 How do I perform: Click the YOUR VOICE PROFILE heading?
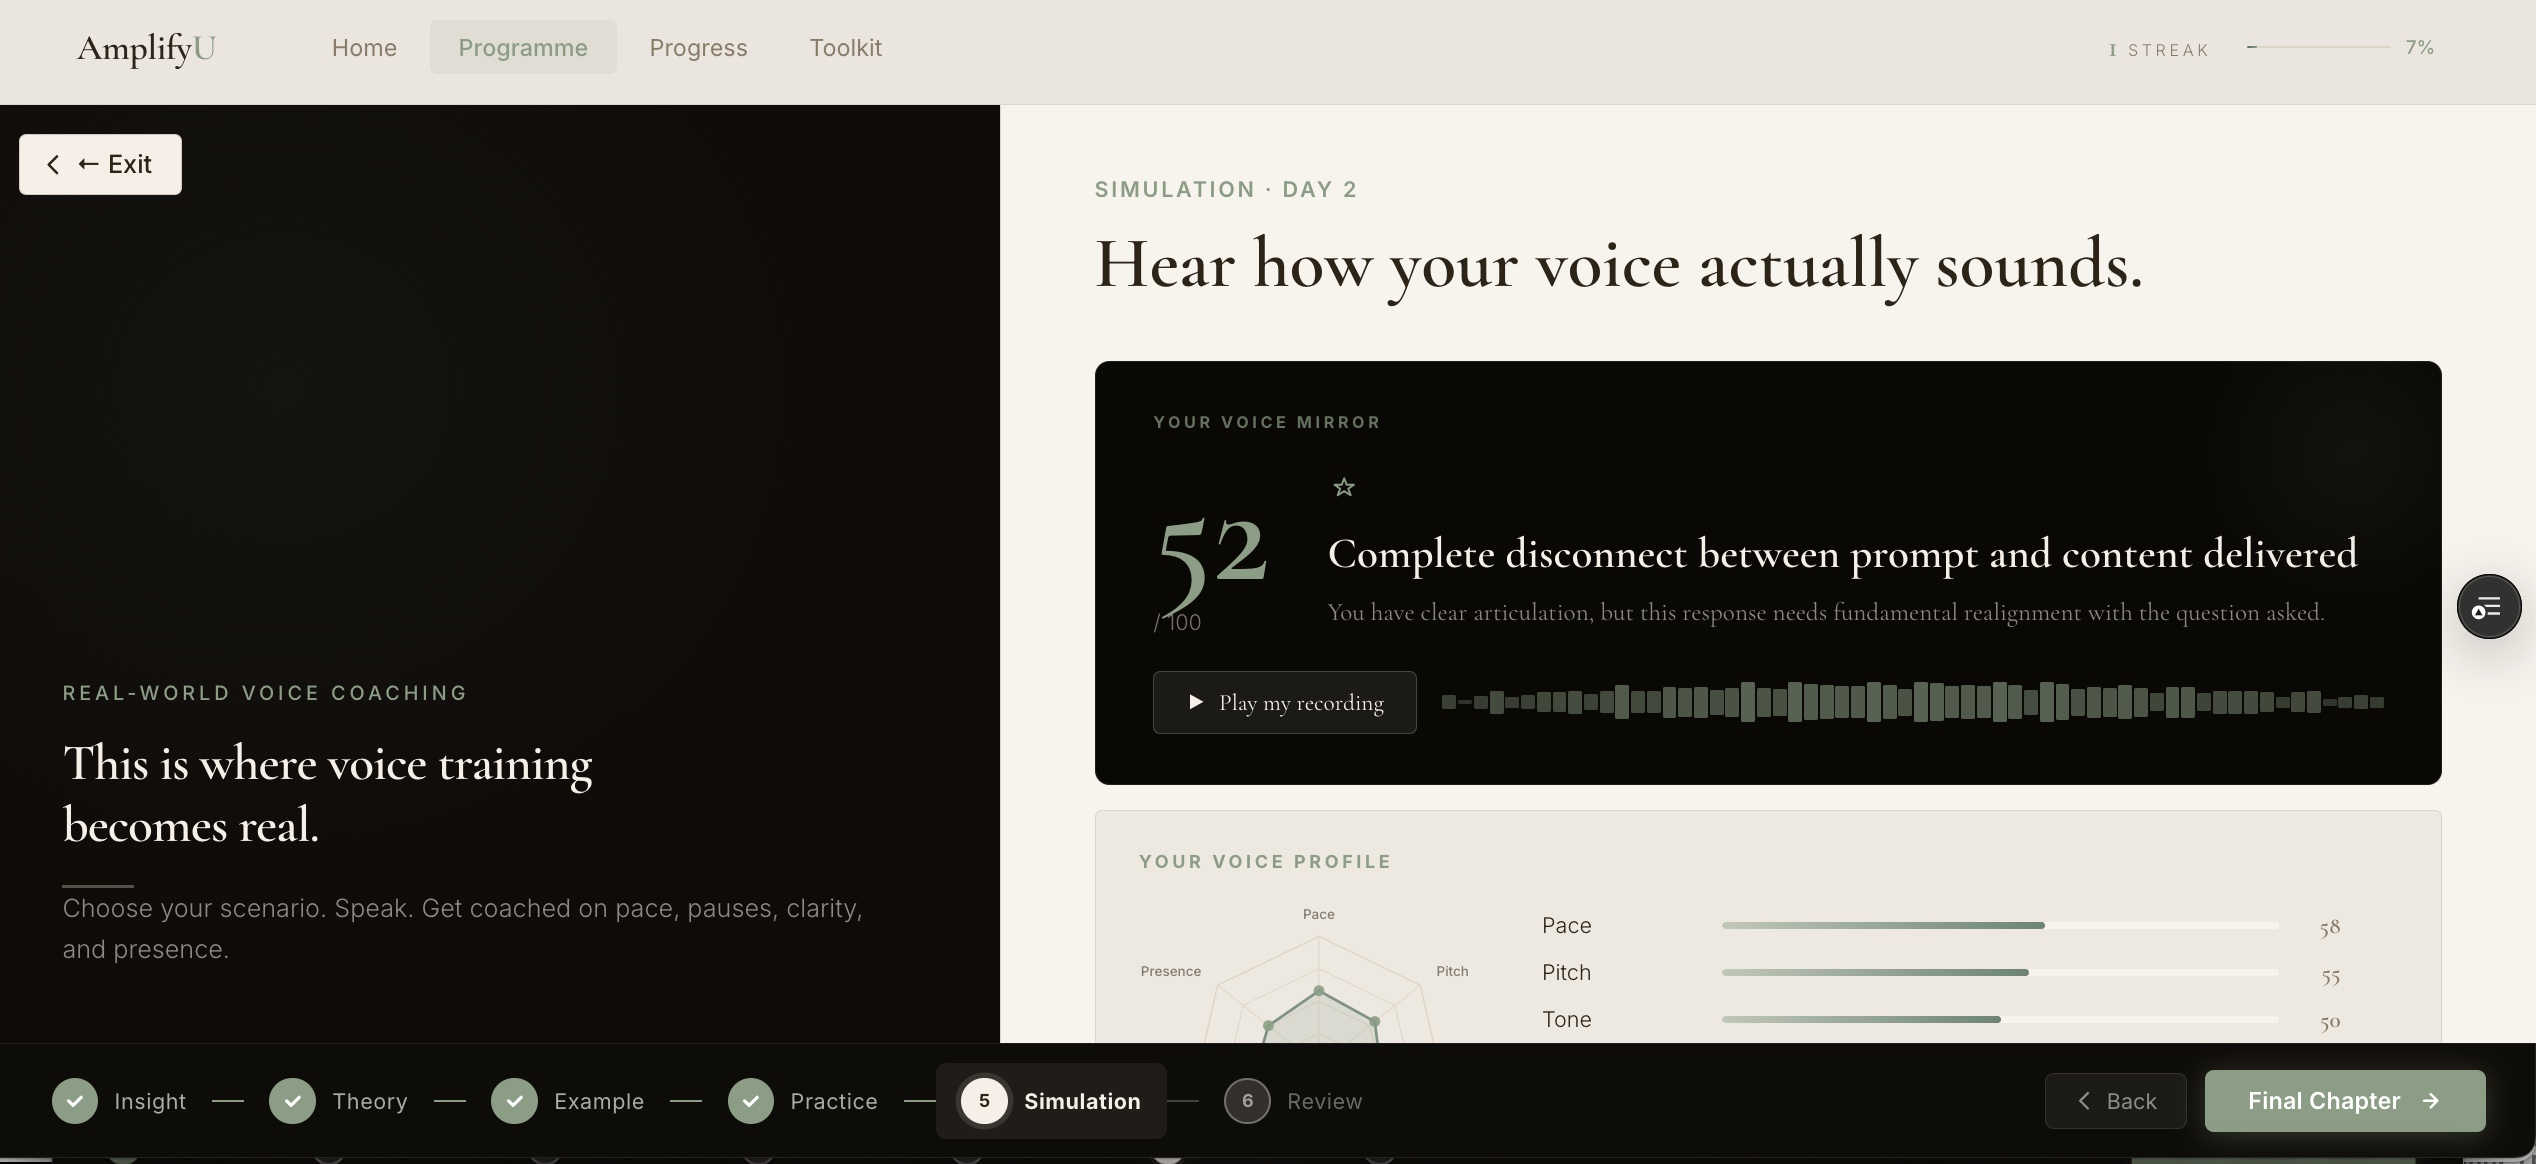coord(1265,861)
